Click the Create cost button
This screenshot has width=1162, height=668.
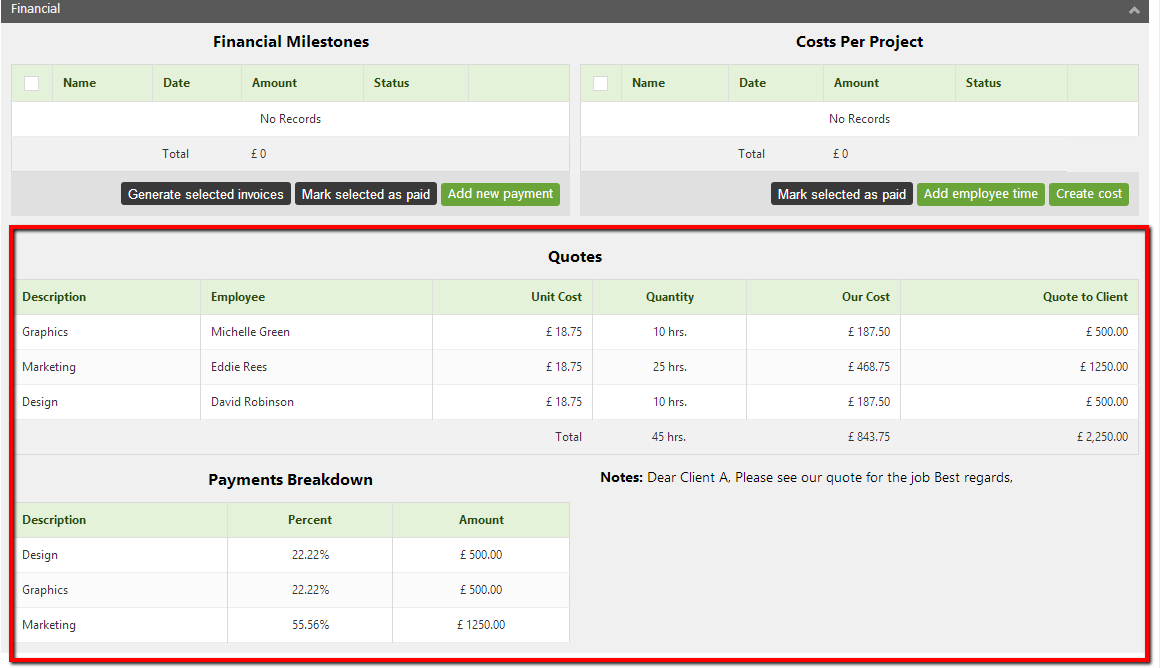tap(1089, 194)
